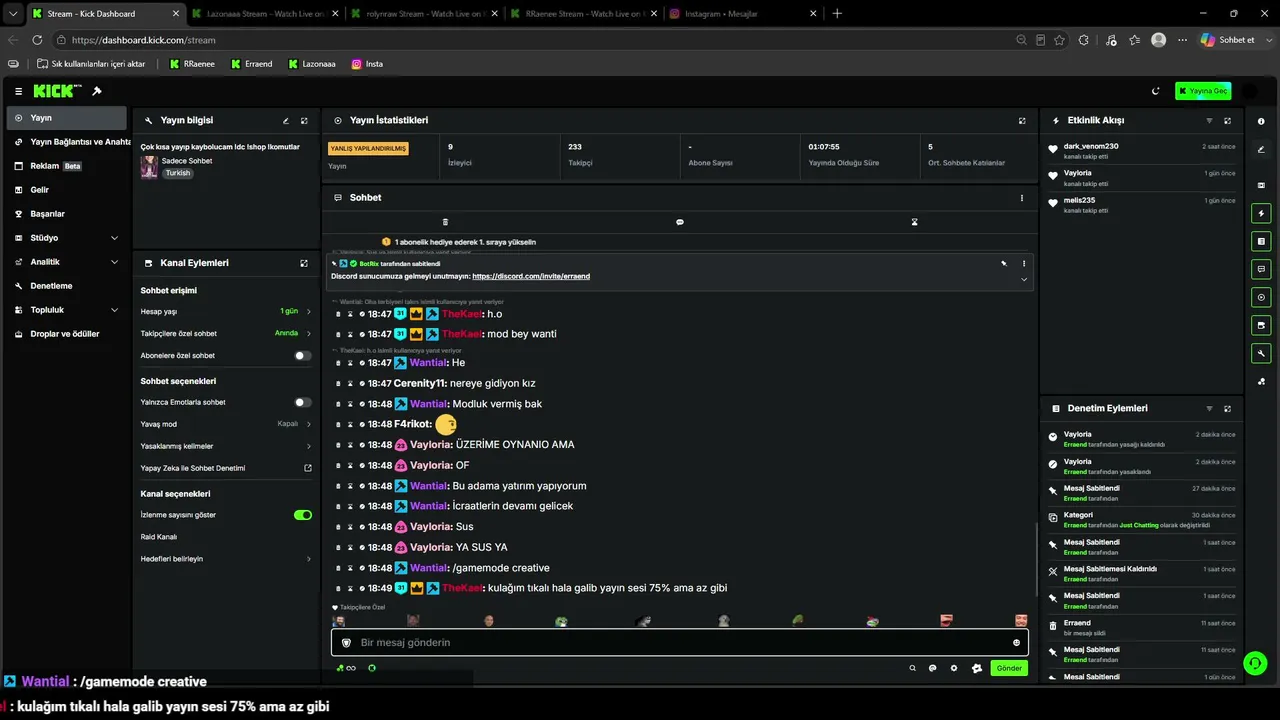Click dark_venom230 in the activity feed
Image resolution: width=1280 pixels, height=720 pixels.
1091,146
